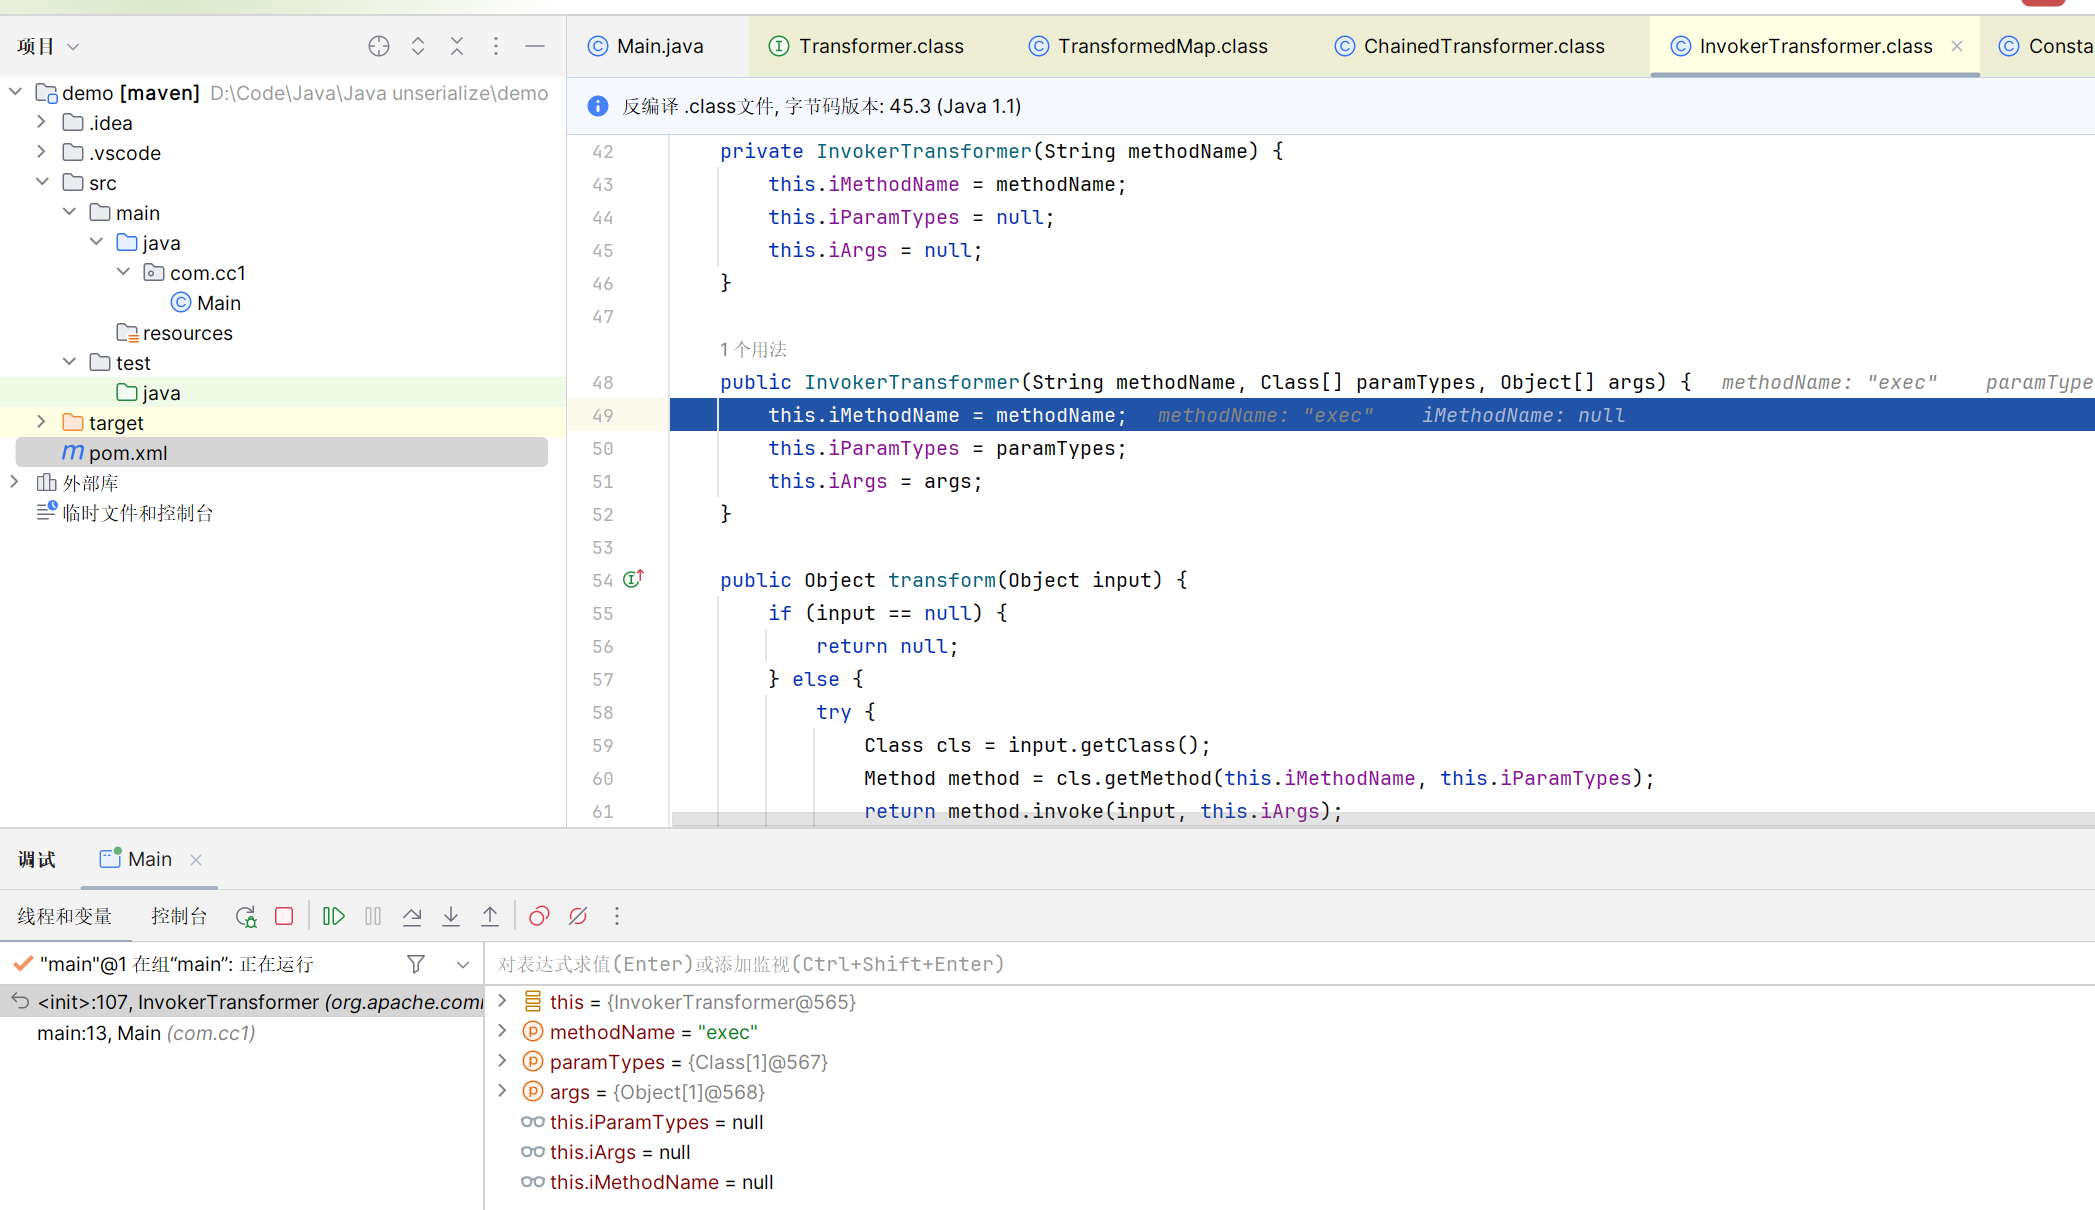The height and width of the screenshot is (1210, 2095).
Task: Select the resources folder
Action: click(x=175, y=333)
